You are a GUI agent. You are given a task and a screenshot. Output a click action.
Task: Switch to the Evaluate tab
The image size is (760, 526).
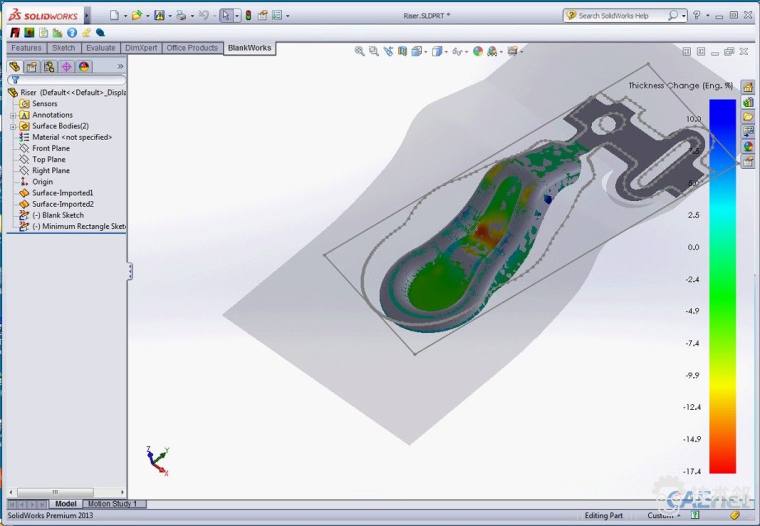pyautogui.click(x=100, y=48)
